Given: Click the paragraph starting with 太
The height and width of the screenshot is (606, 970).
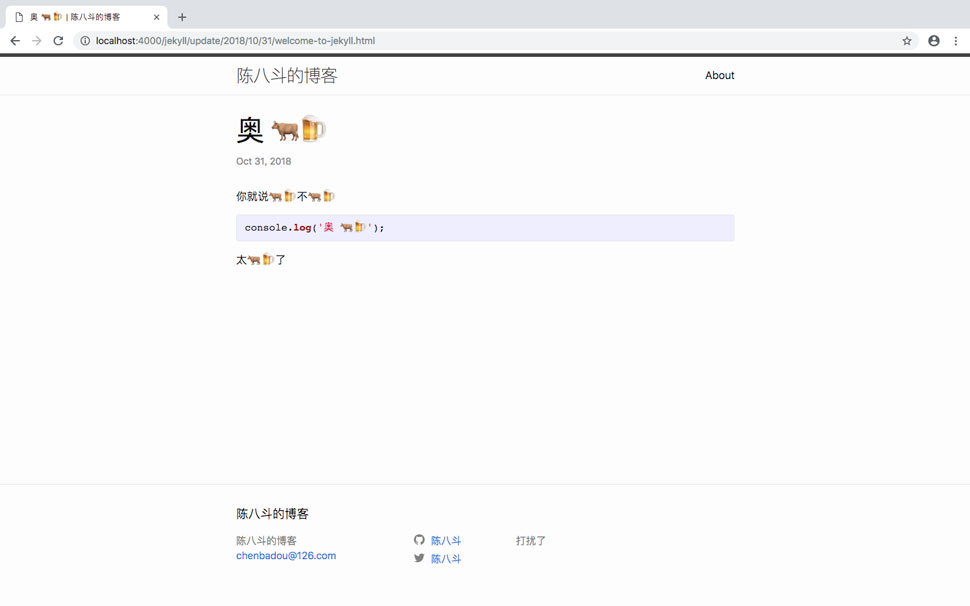Looking at the screenshot, I should tap(260, 260).
